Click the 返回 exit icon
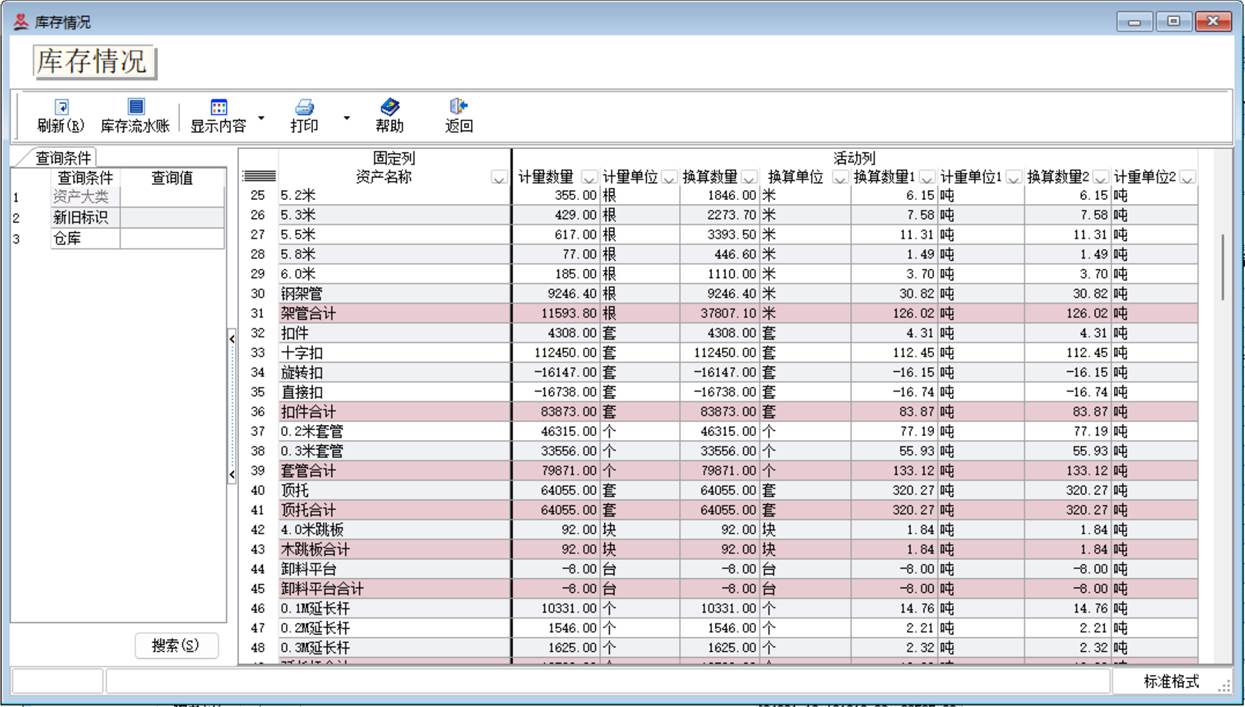 [x=459, y=106]
